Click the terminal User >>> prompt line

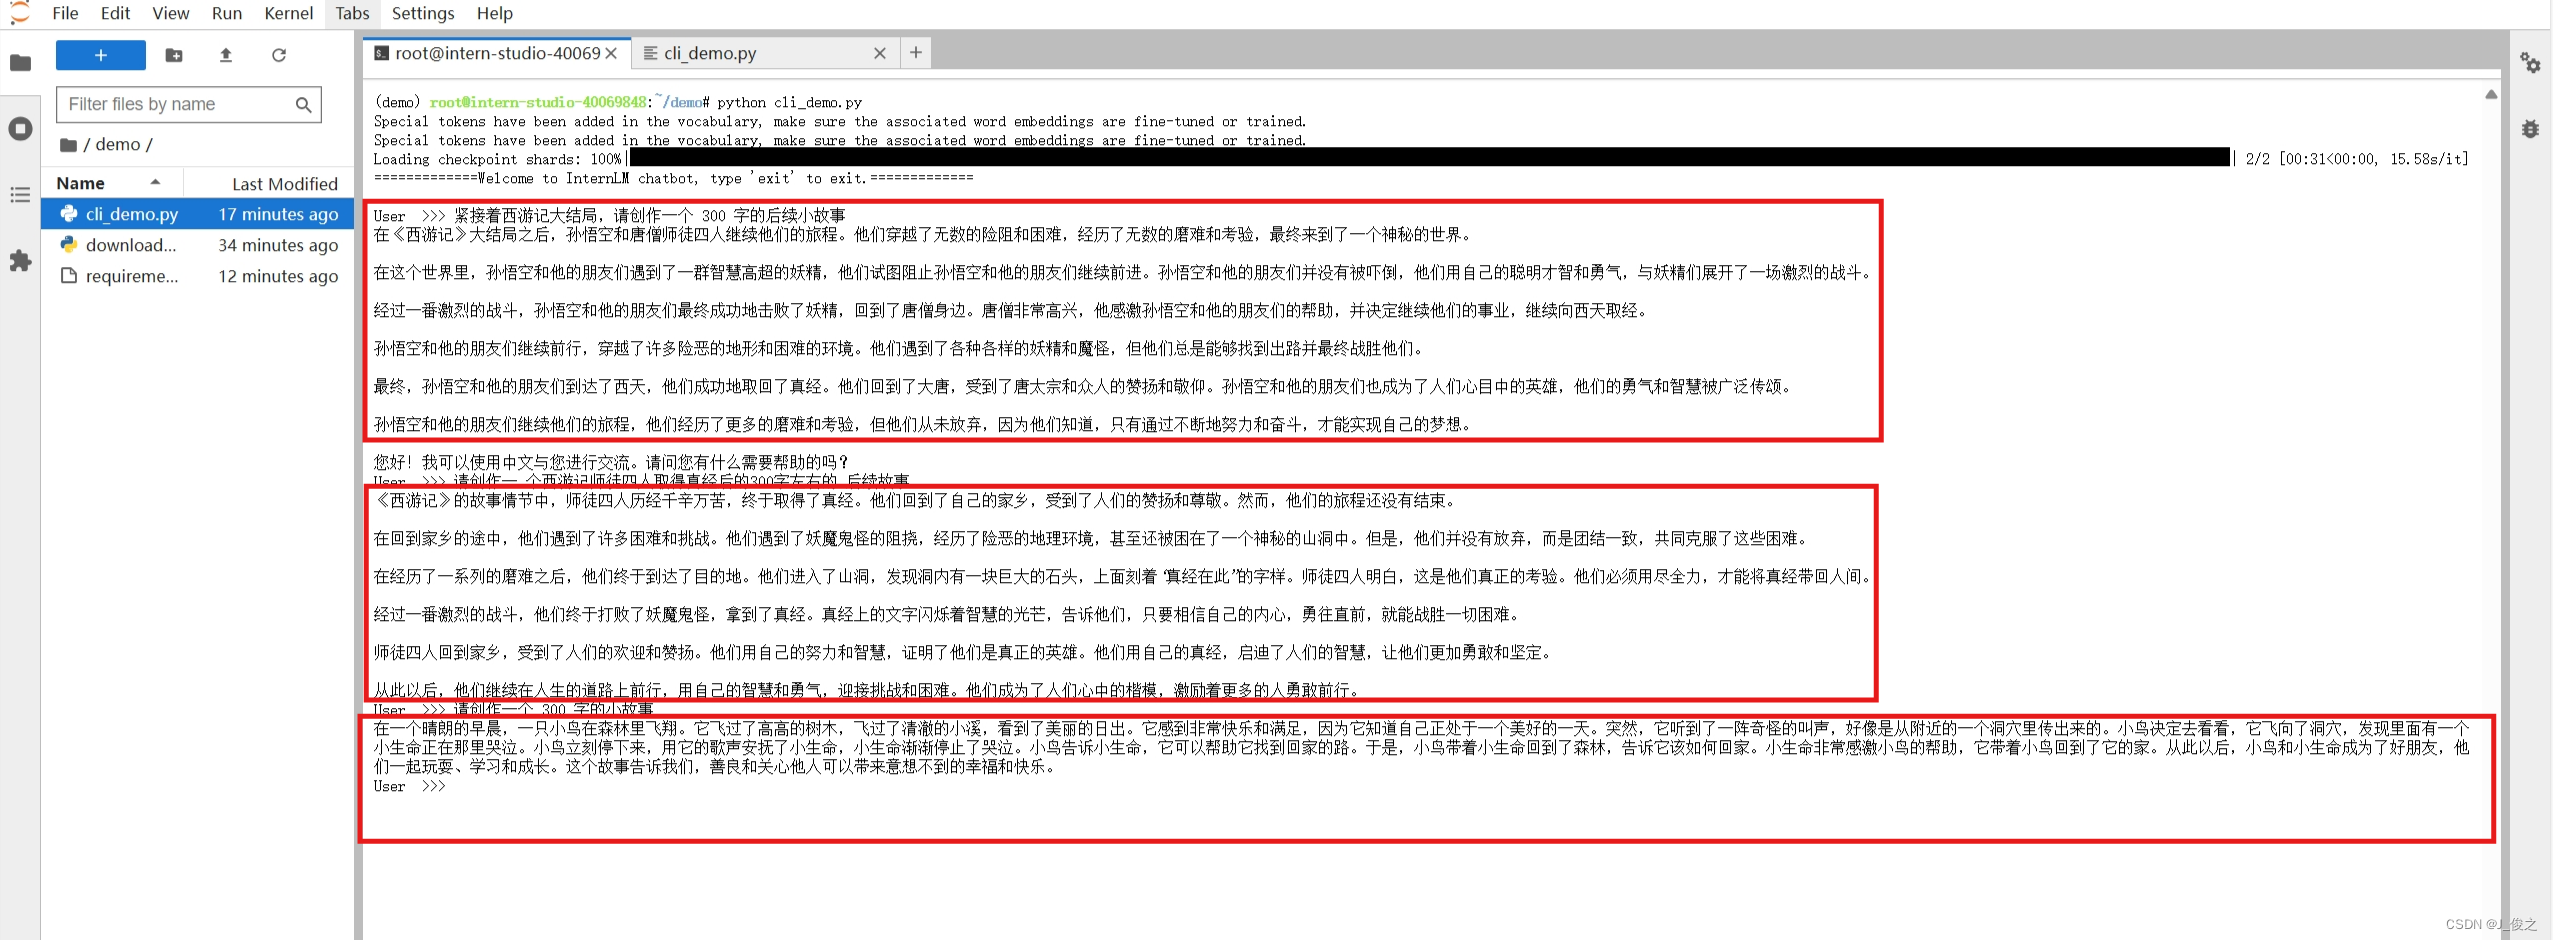click(x=410, y=786)
